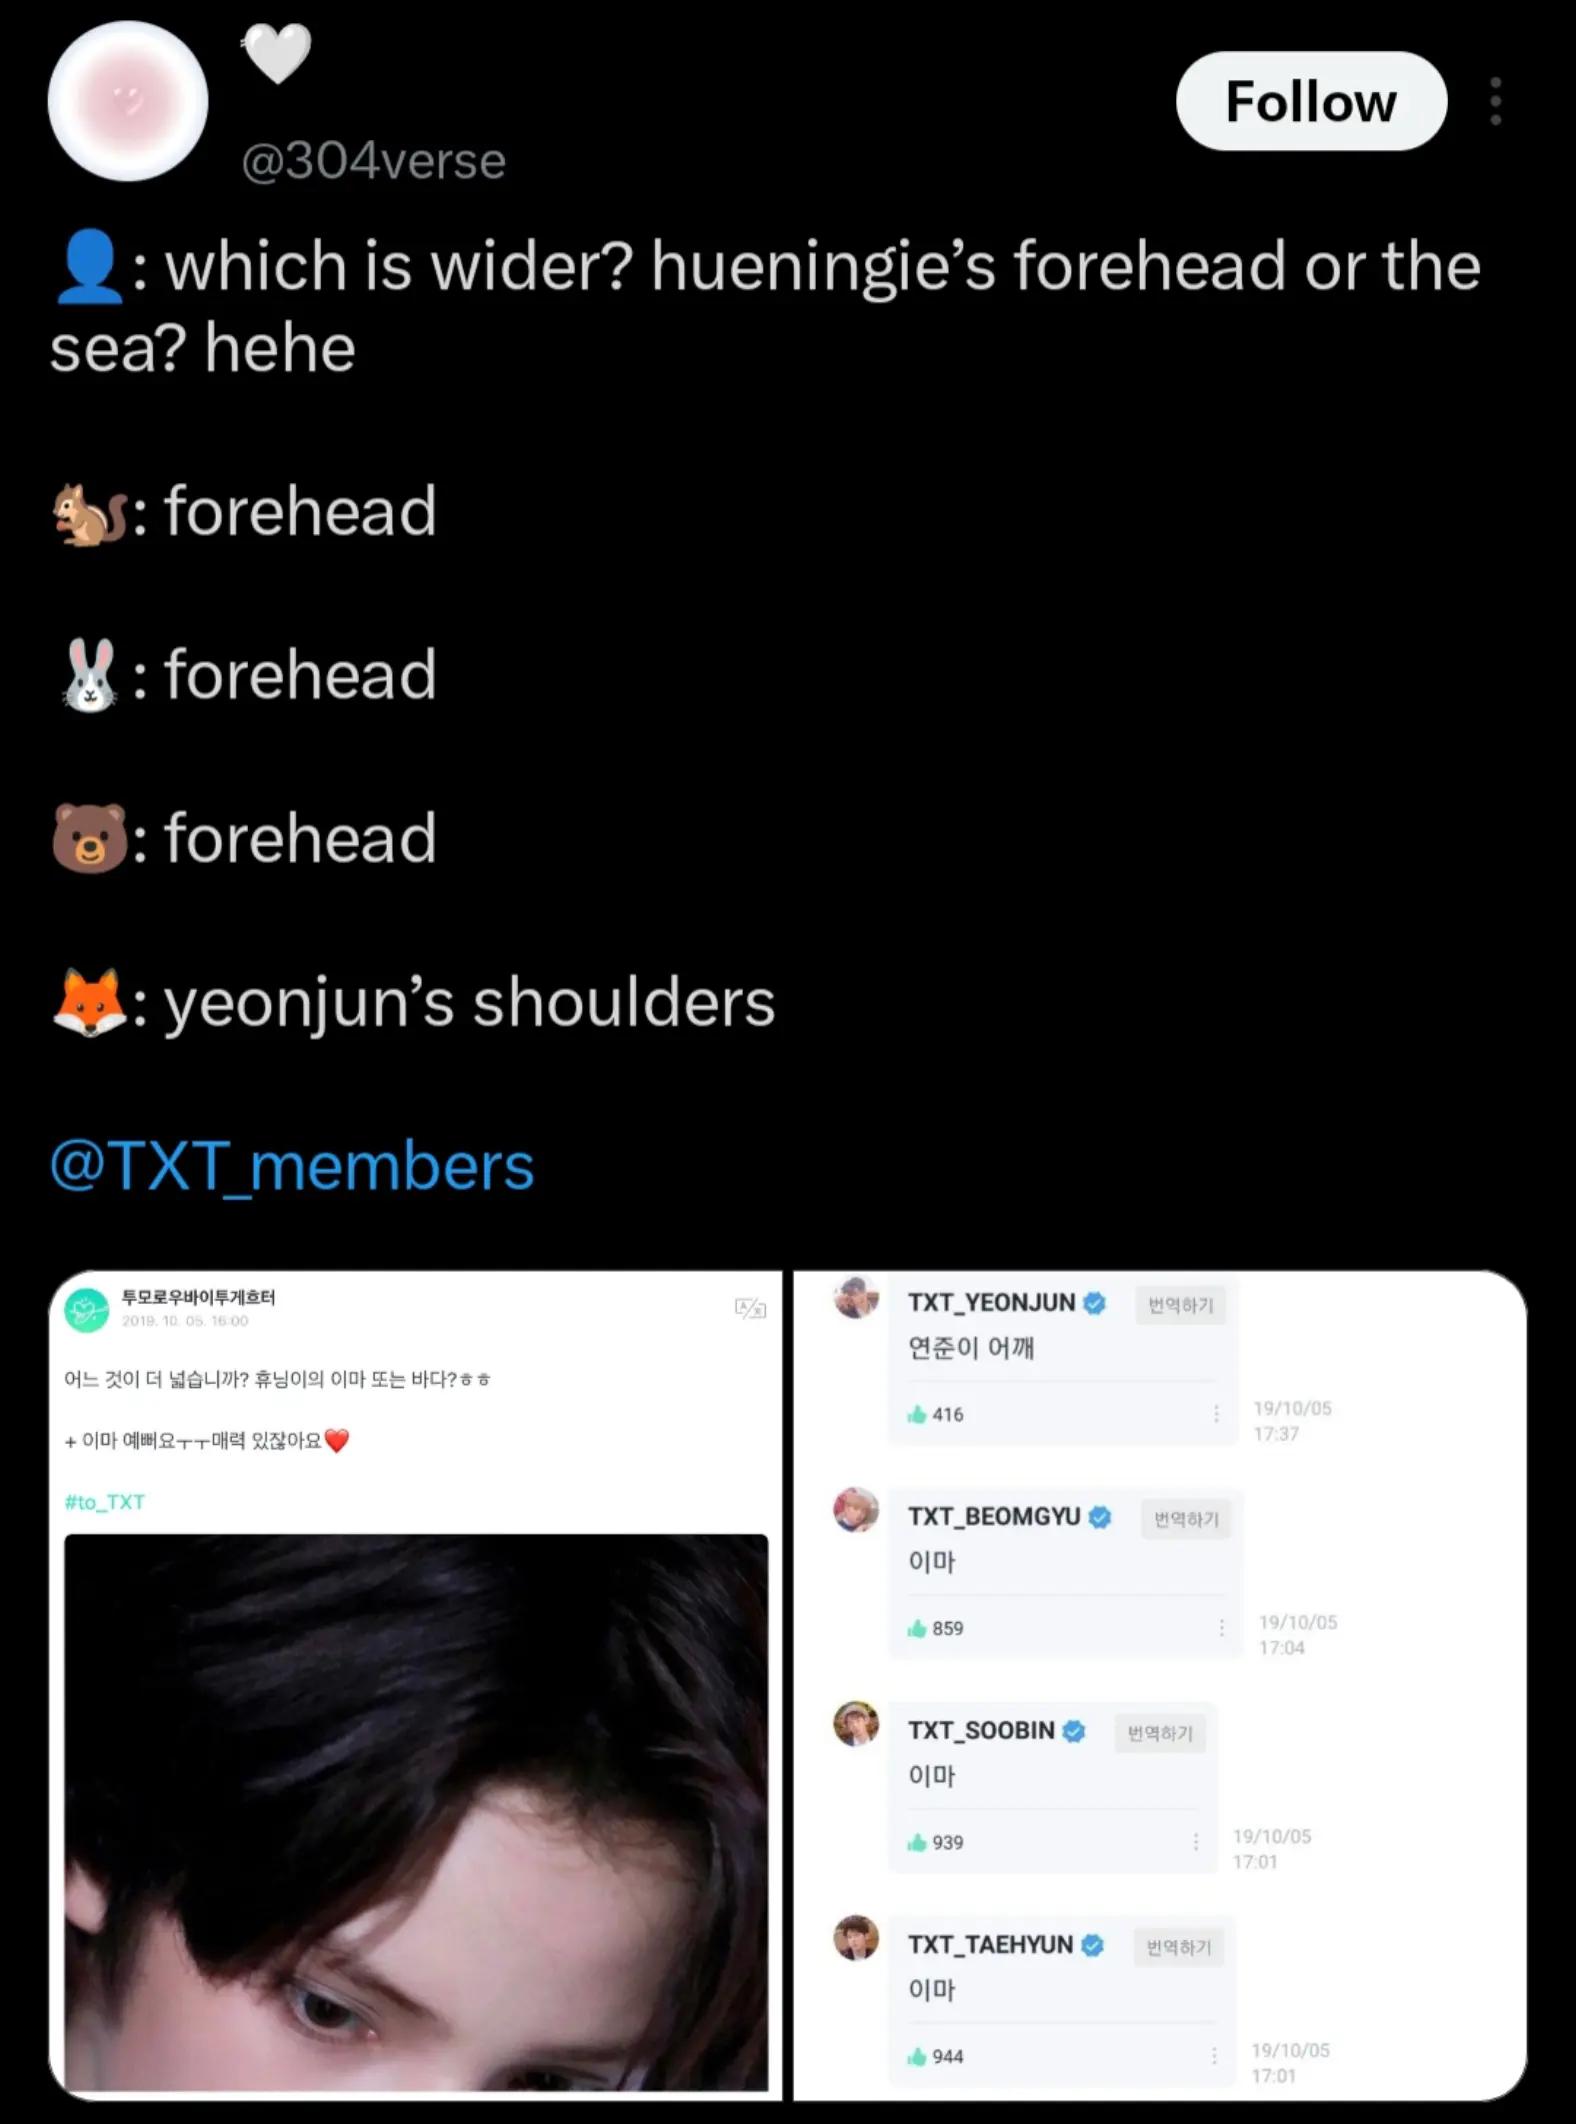Tap the @304verse handle text
This screenshot has width=1576, height=2124.
pyautogui.click(x=374, y=160)
